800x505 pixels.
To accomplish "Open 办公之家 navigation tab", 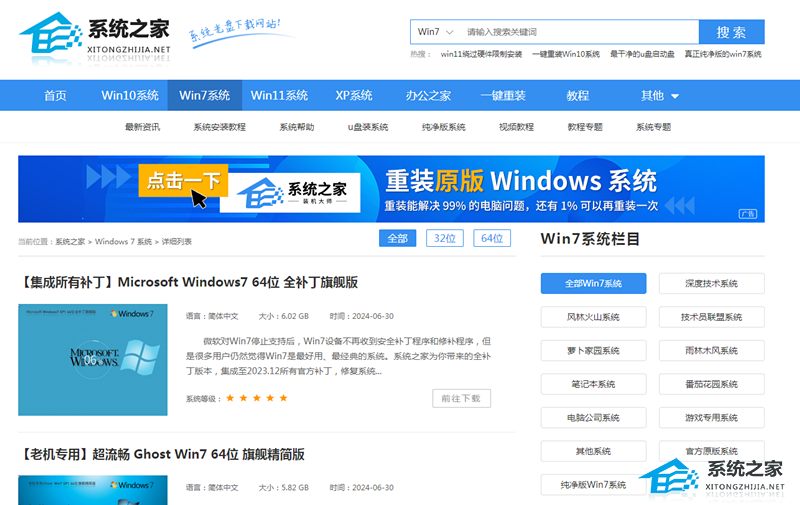I will tap(428, 95).
